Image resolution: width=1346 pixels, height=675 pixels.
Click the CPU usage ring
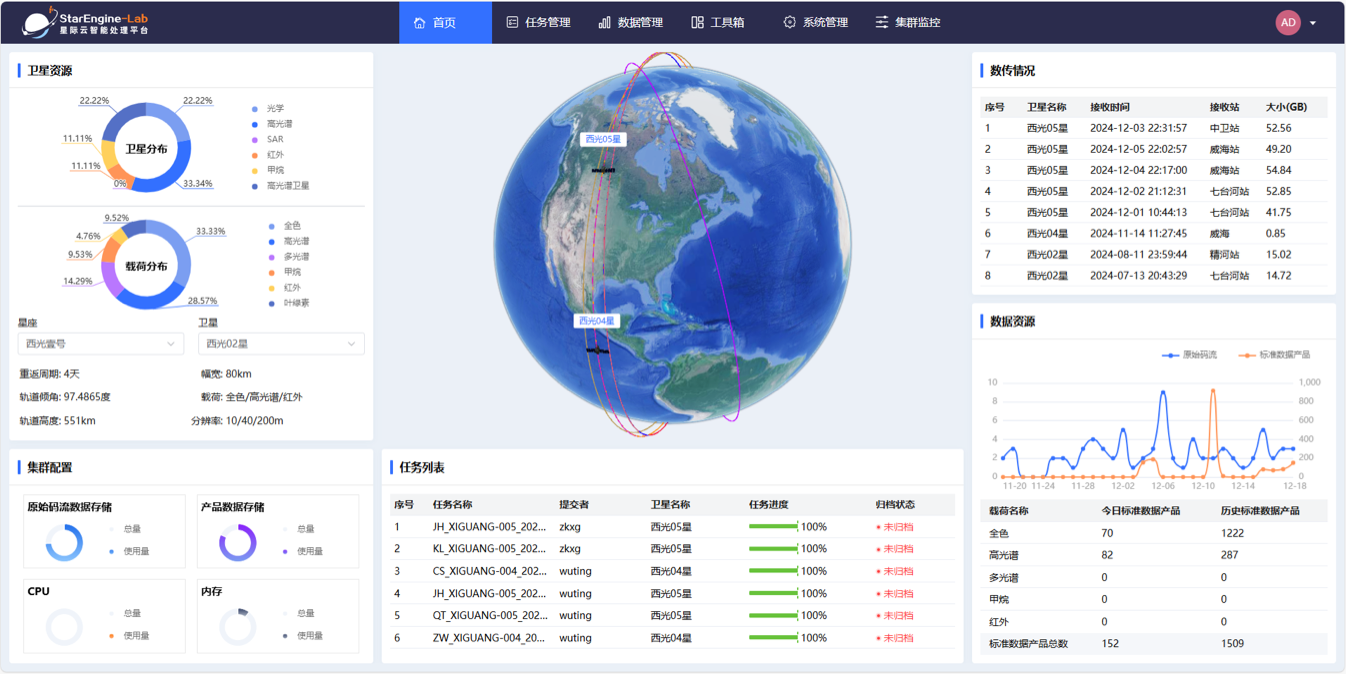click(x=64, y=627)
